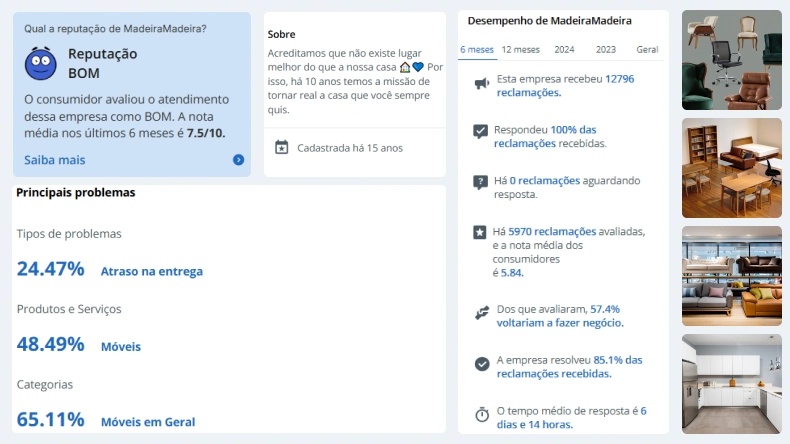
Task: Open the sofas showroom thumbnail
Action: pyautogui.click(x=732, y=276)
